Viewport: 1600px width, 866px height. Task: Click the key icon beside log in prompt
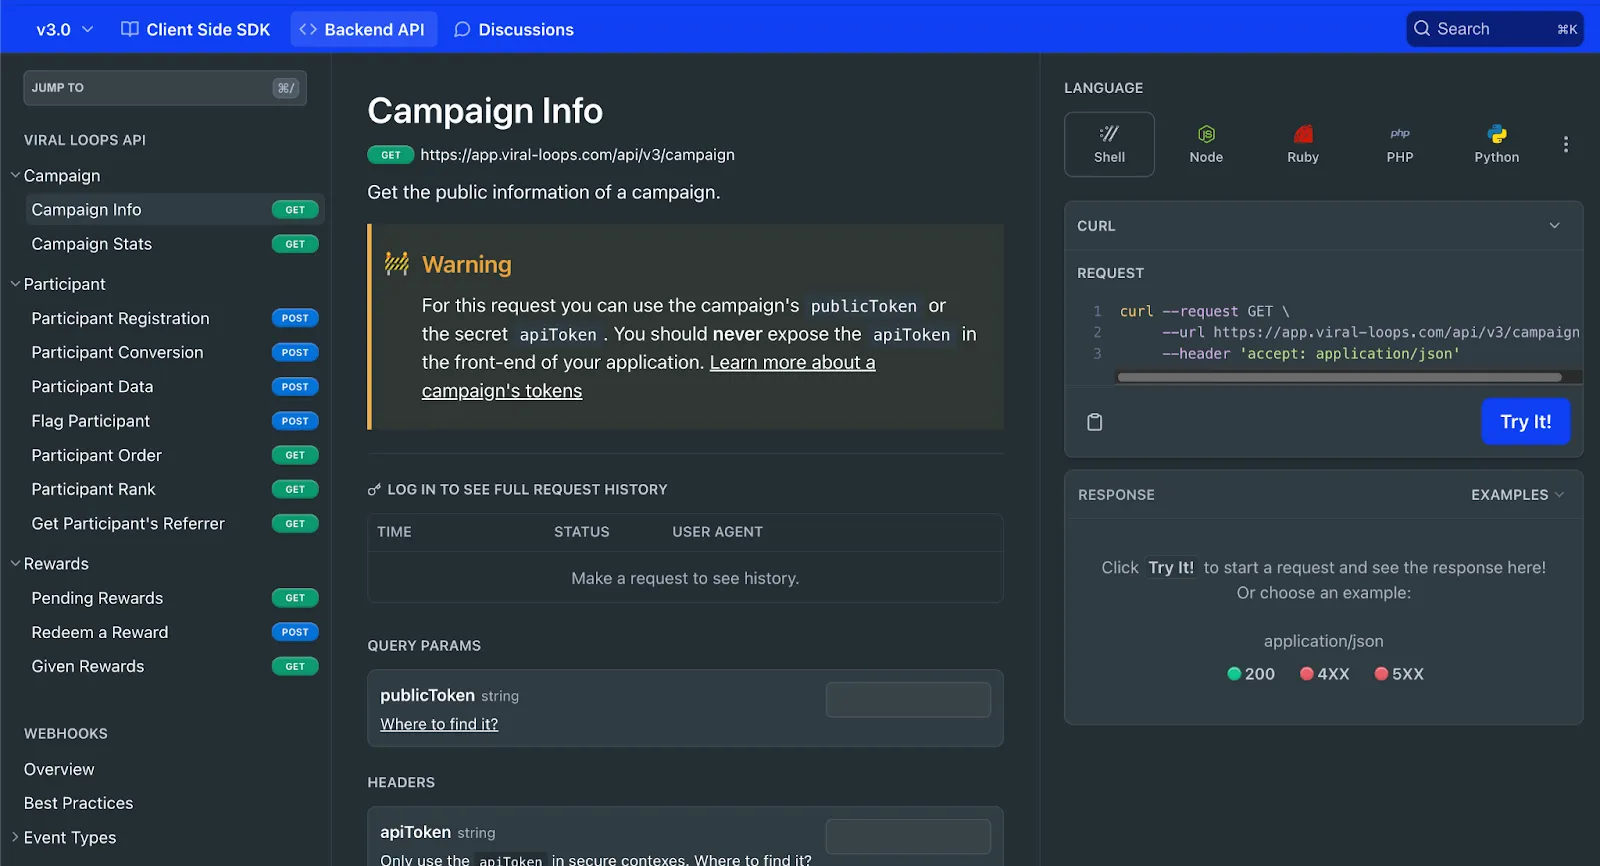[x=374, y=490]
